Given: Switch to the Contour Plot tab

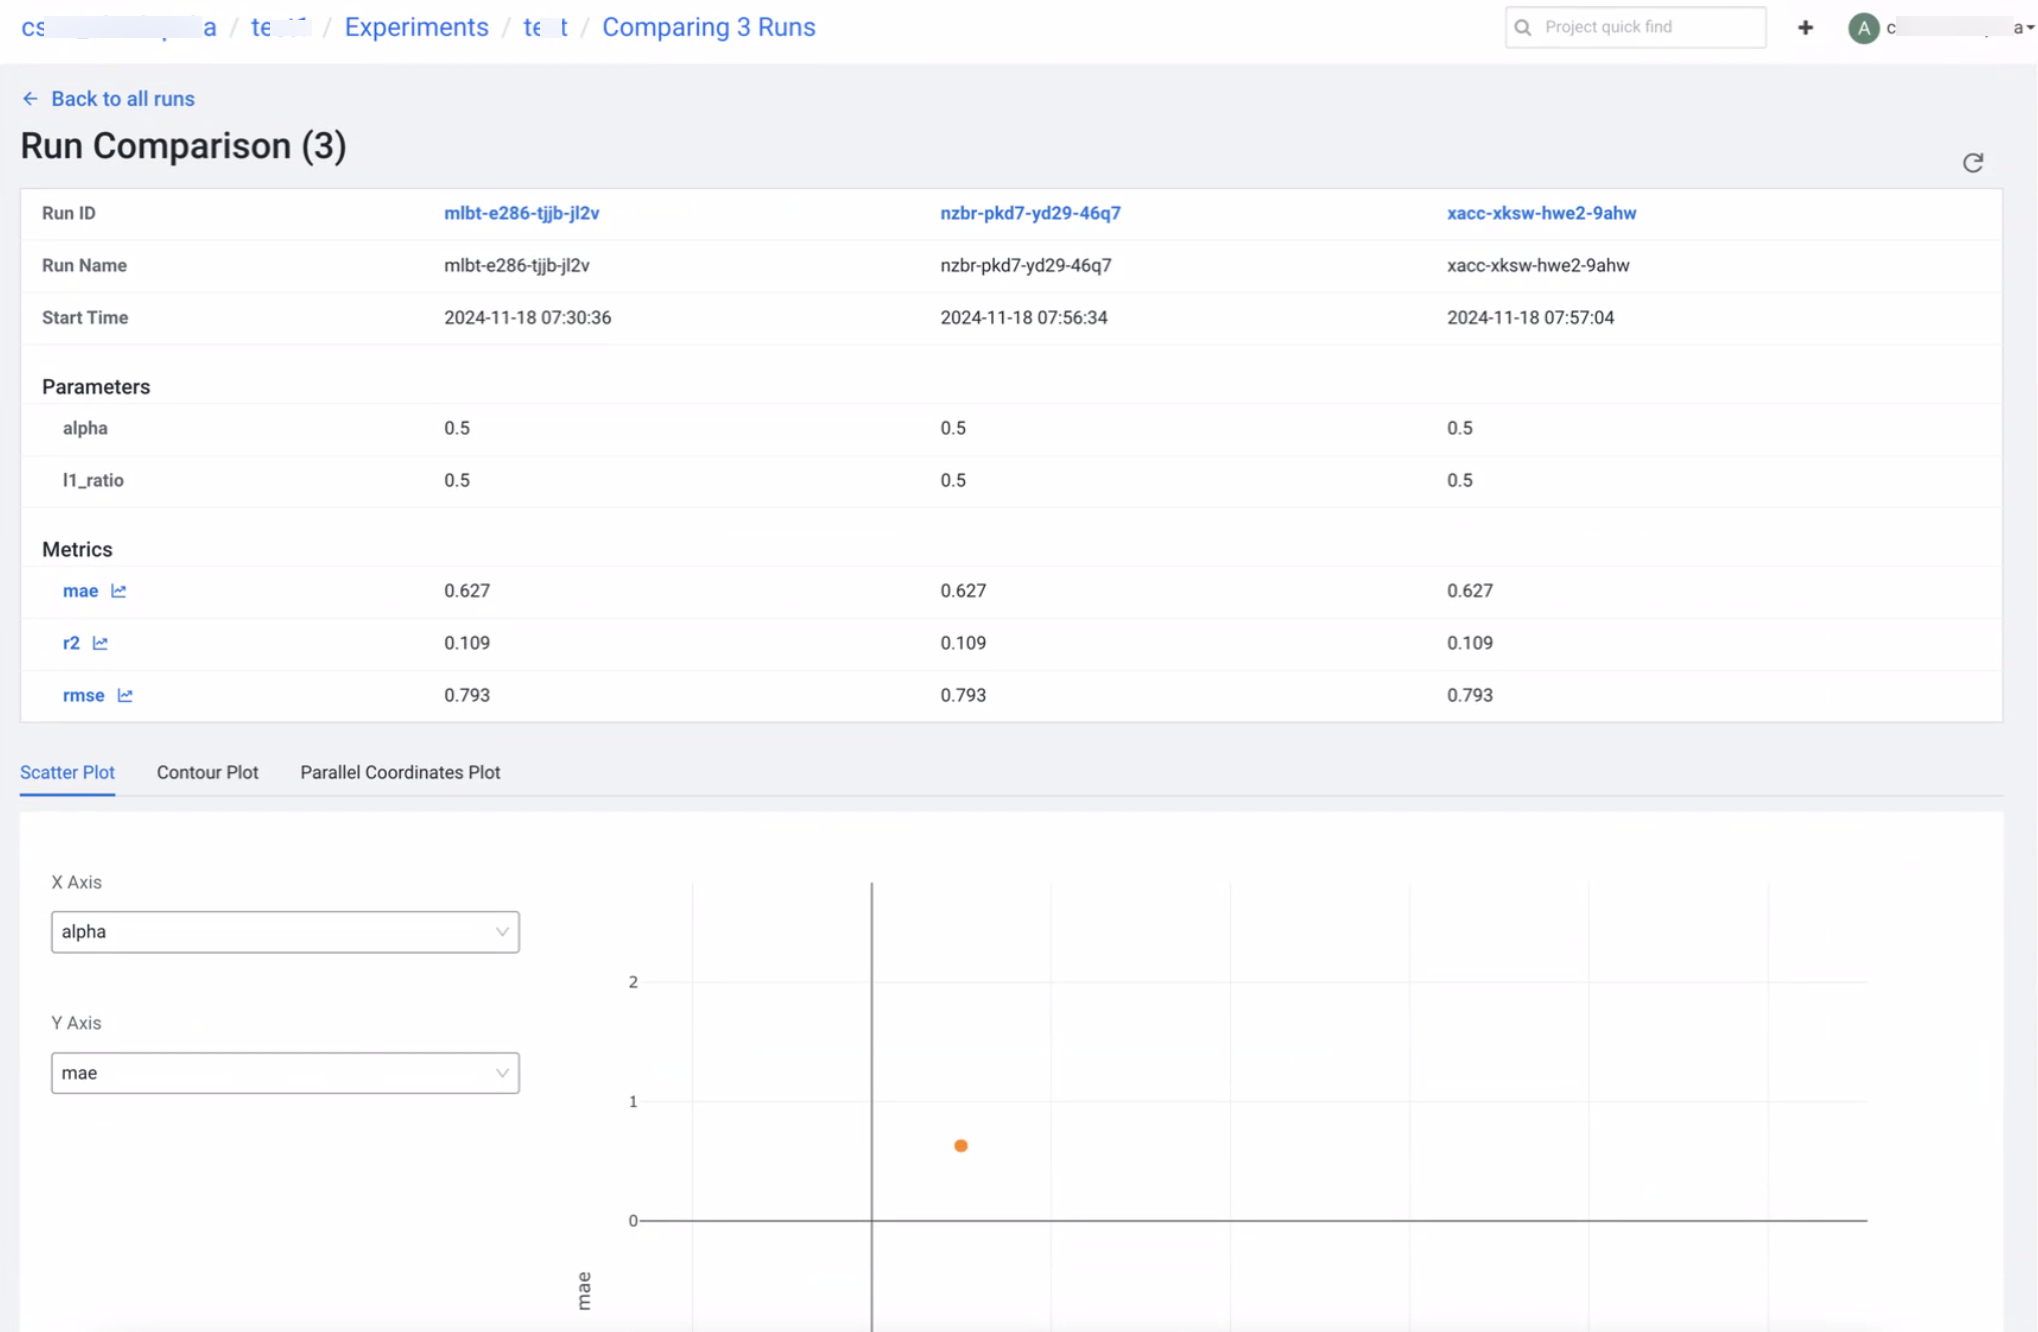Looking at the screenshot, I should point(207,772).
